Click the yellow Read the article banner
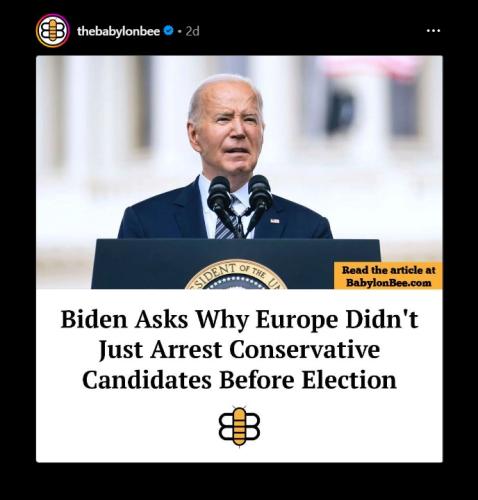The height and width of the screenshot is (500, 478). coord(388,276)
